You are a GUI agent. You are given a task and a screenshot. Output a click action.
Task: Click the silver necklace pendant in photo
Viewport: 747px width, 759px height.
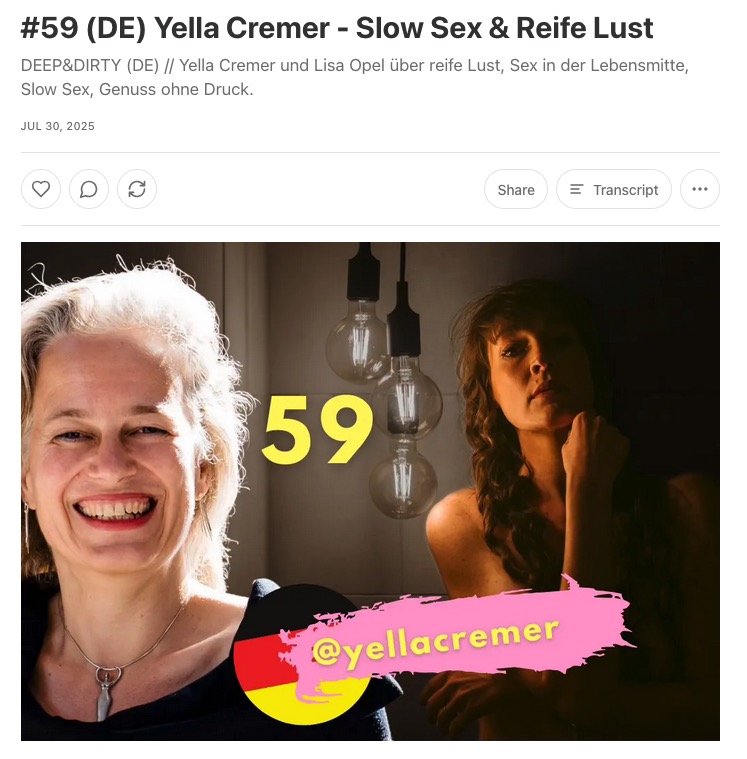pos(106,693)
